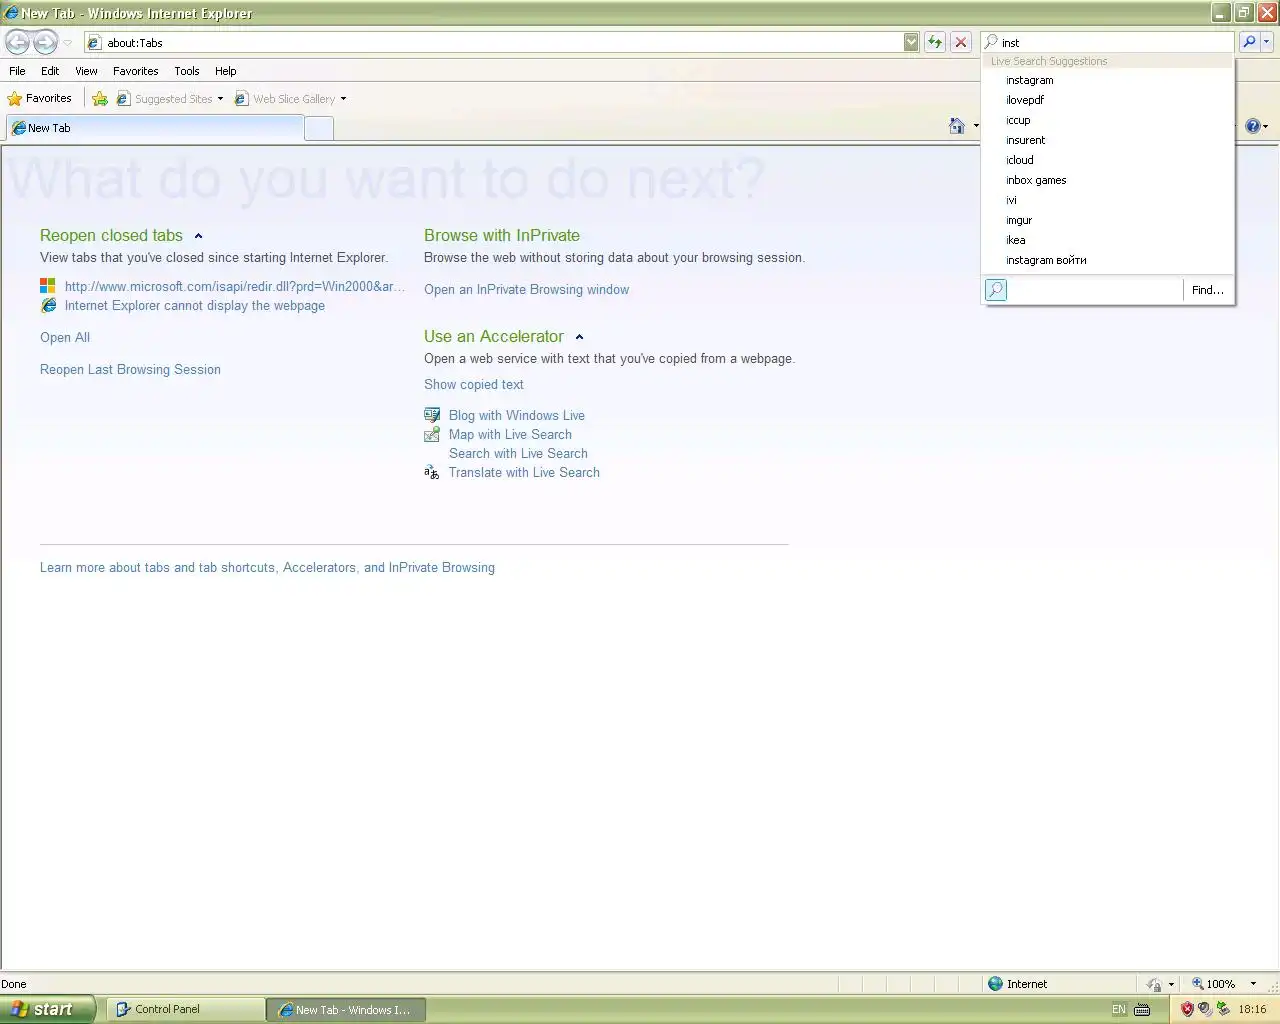Click the Favorites star button

tap(40, 98)
